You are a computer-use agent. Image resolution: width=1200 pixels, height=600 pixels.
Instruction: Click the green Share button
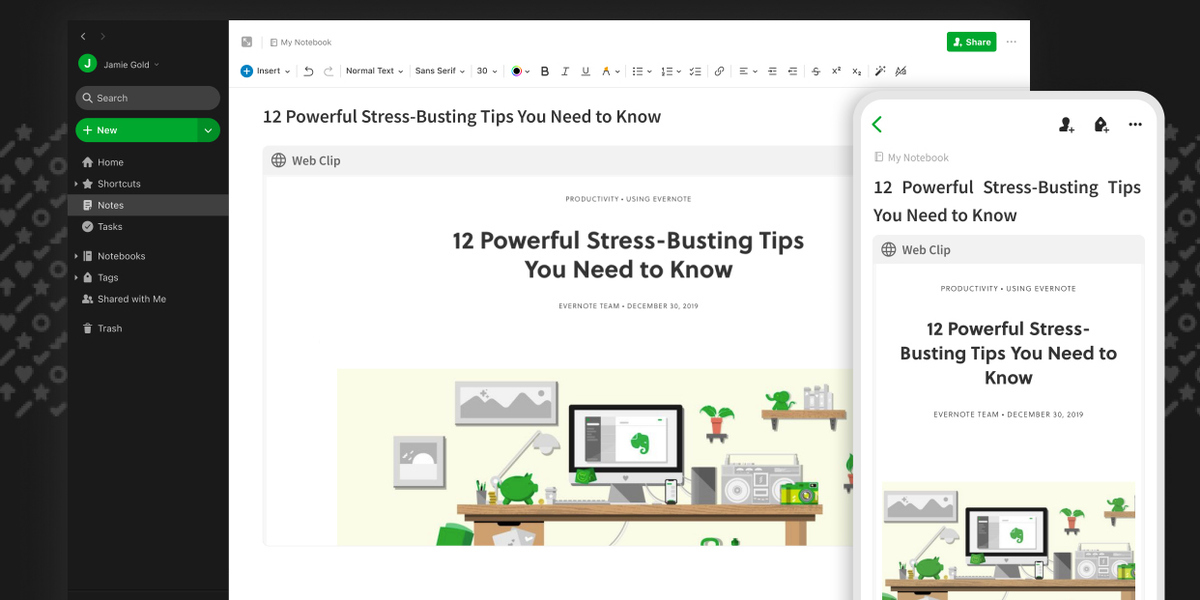click(x=971, y=42)
